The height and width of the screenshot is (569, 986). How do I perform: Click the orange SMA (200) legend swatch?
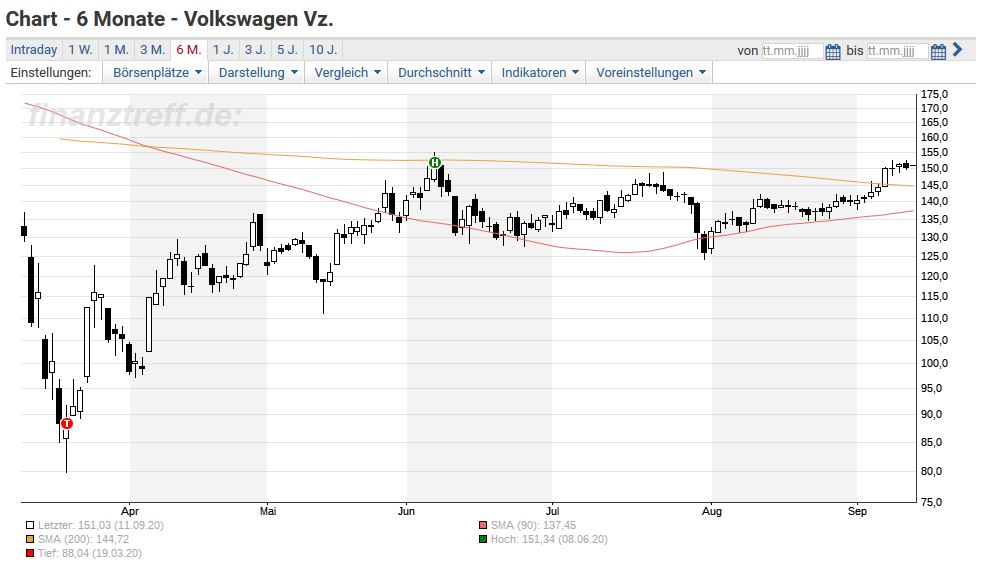pyautogui.click(x=30, y=539)
